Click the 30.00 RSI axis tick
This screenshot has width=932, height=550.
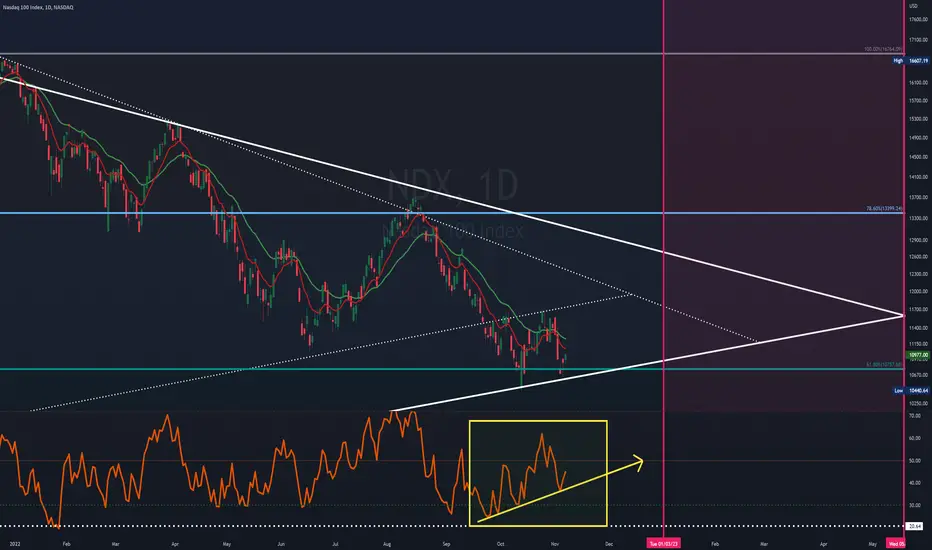pyautogui.click(x=915, y=505)
